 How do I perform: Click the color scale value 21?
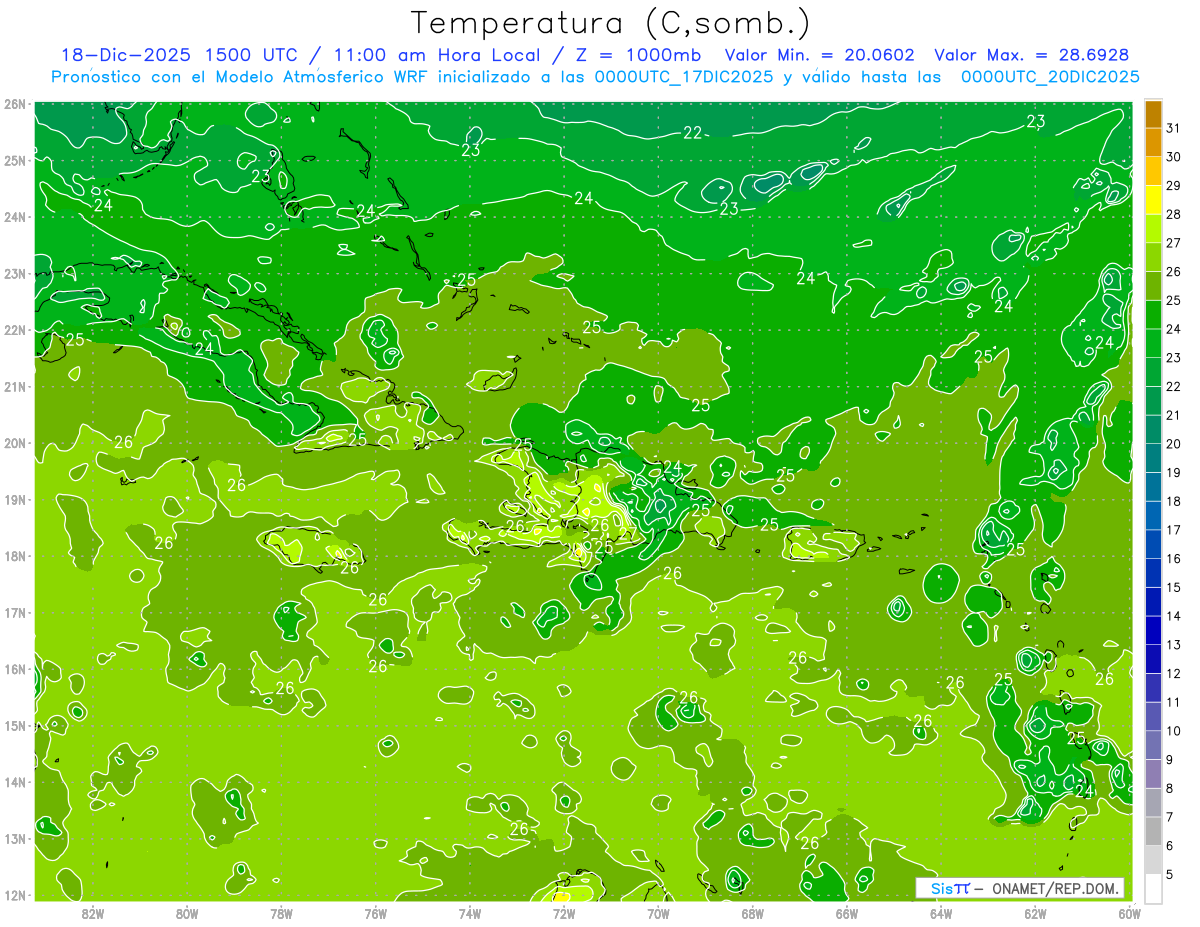tap(1174, 415)
